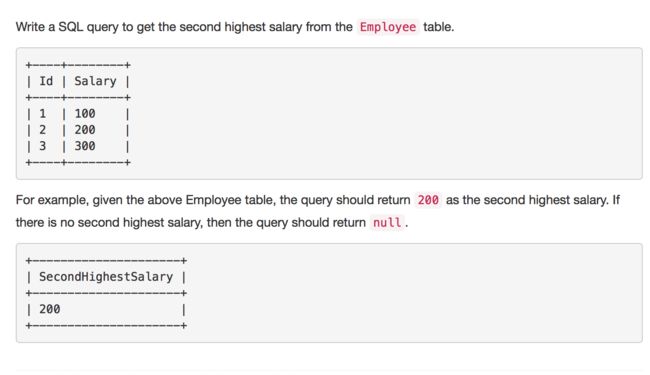Click the Salary column header
The width and height of the screenshot is (650, 375).
(95, 81)
